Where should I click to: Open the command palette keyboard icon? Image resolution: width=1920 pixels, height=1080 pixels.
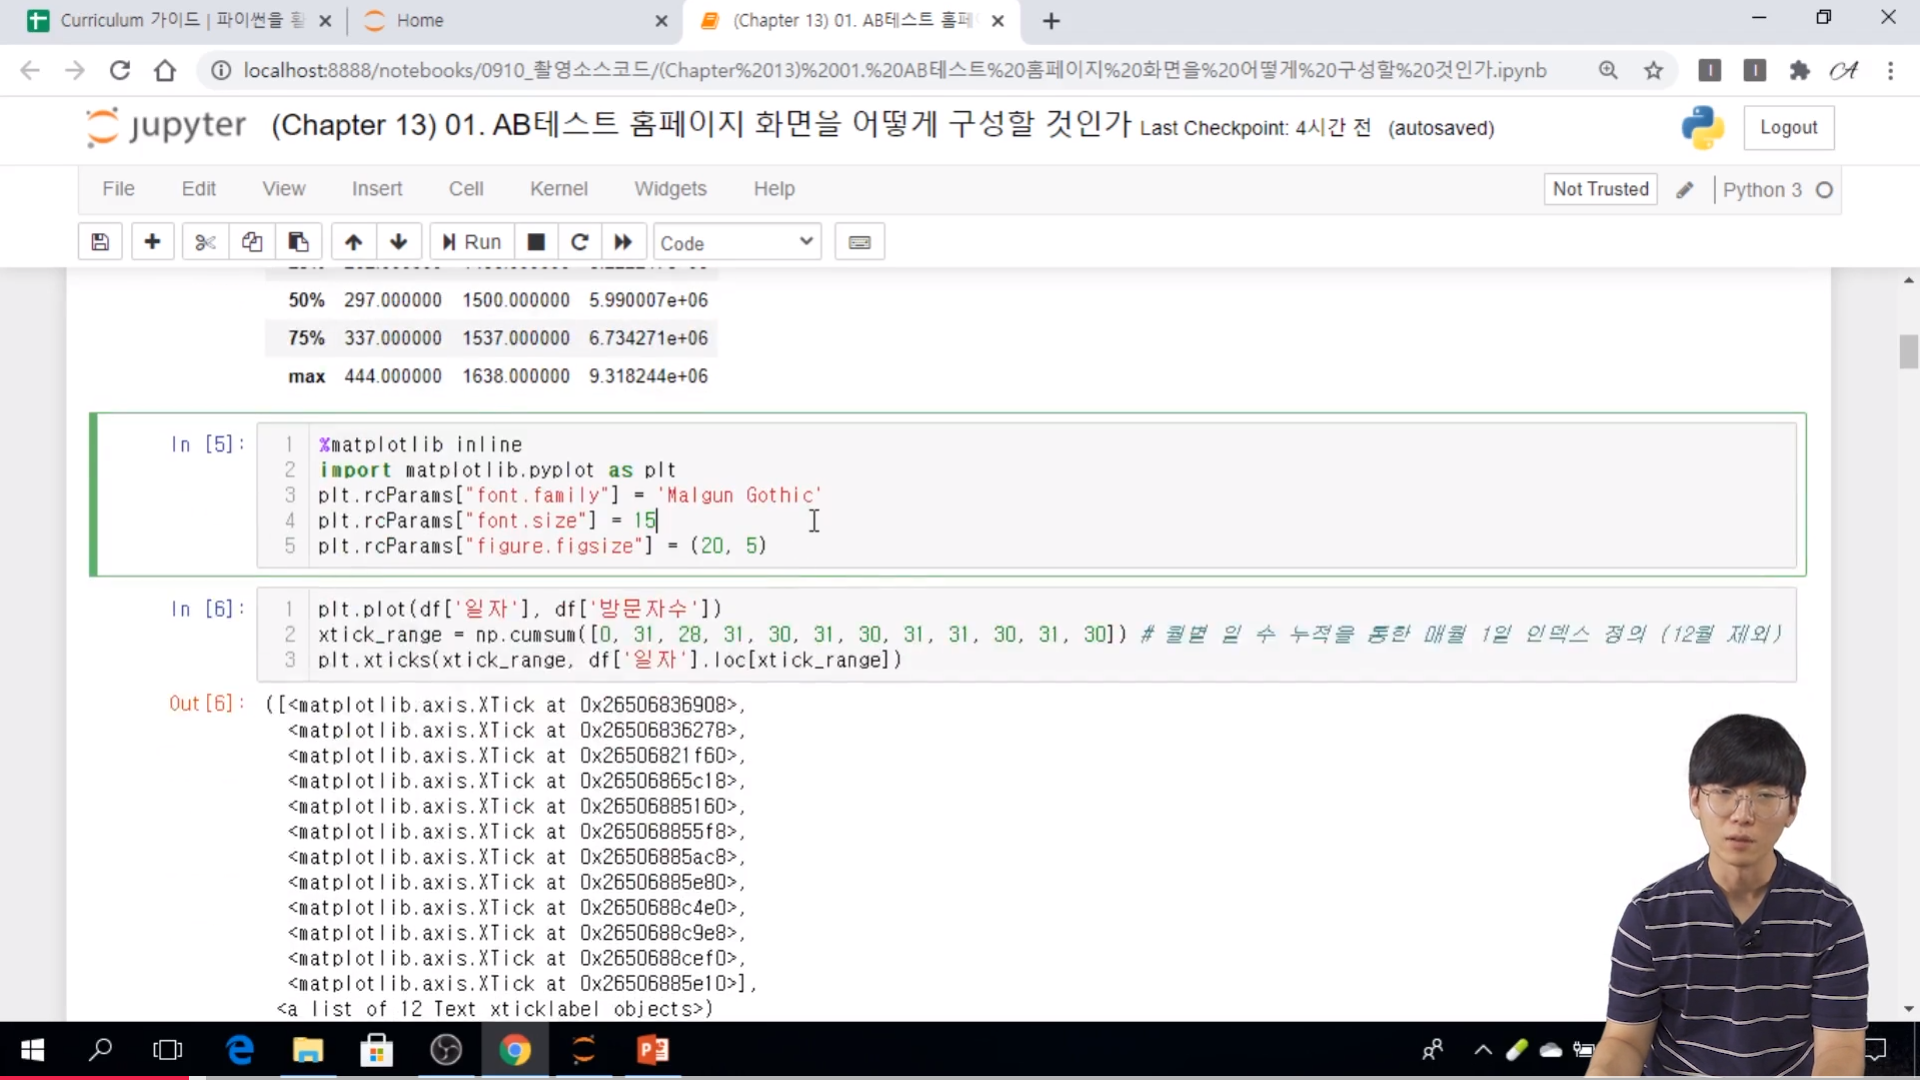pos(859,242)
